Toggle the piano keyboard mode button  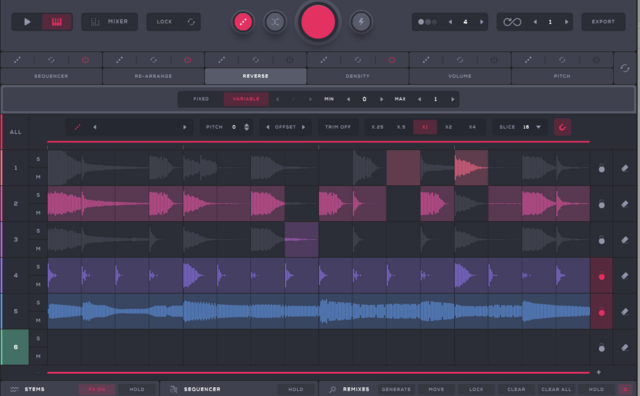pyautogui.click(x=57, y=22)
